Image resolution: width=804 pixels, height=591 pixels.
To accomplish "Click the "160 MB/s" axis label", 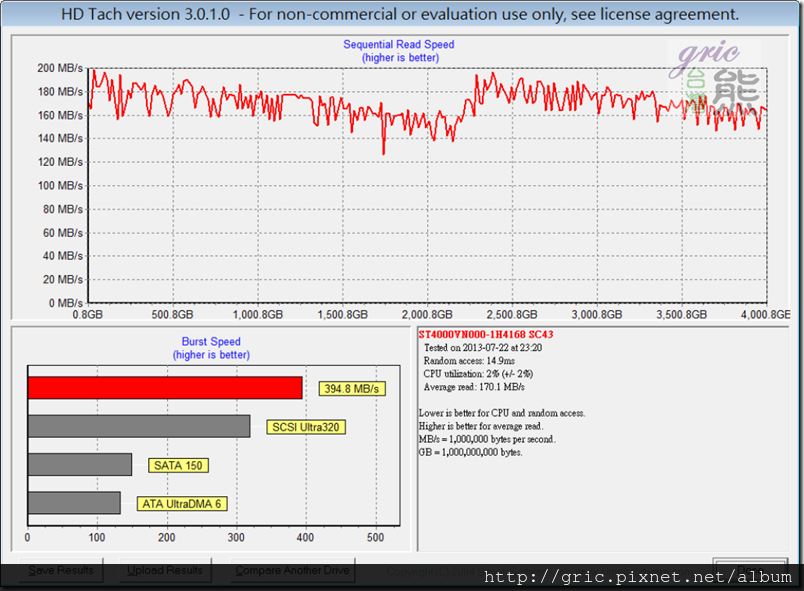I will 60,115.
